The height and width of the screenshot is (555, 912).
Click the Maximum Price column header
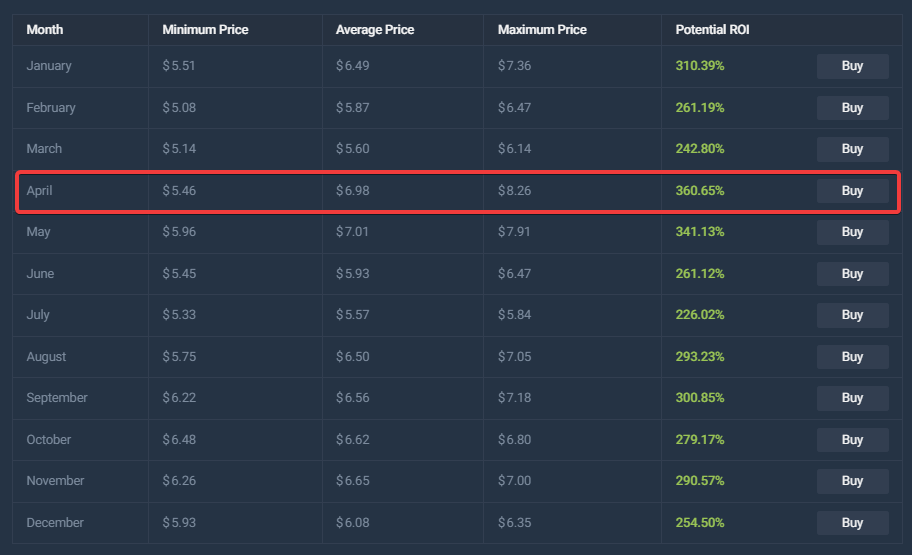[x=541, y=29]
